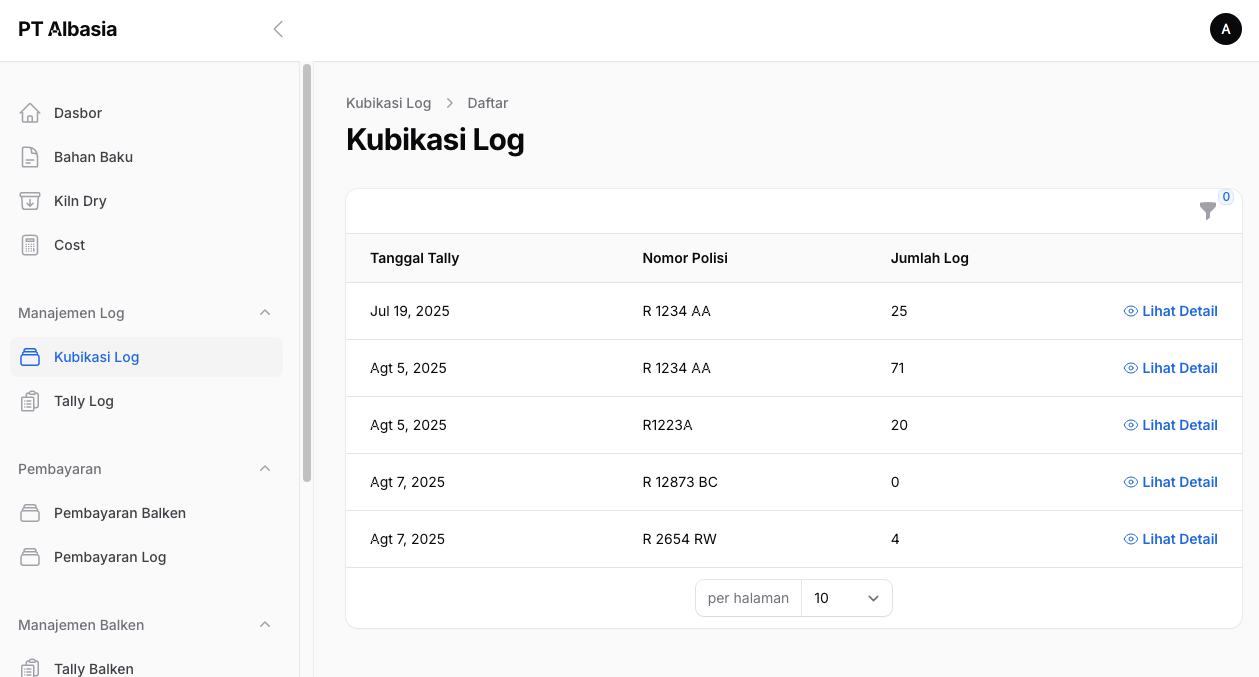This screenshot has width=1259, height=677.
Task: Click the Dasbor home icon
Action: pos(30,113)
